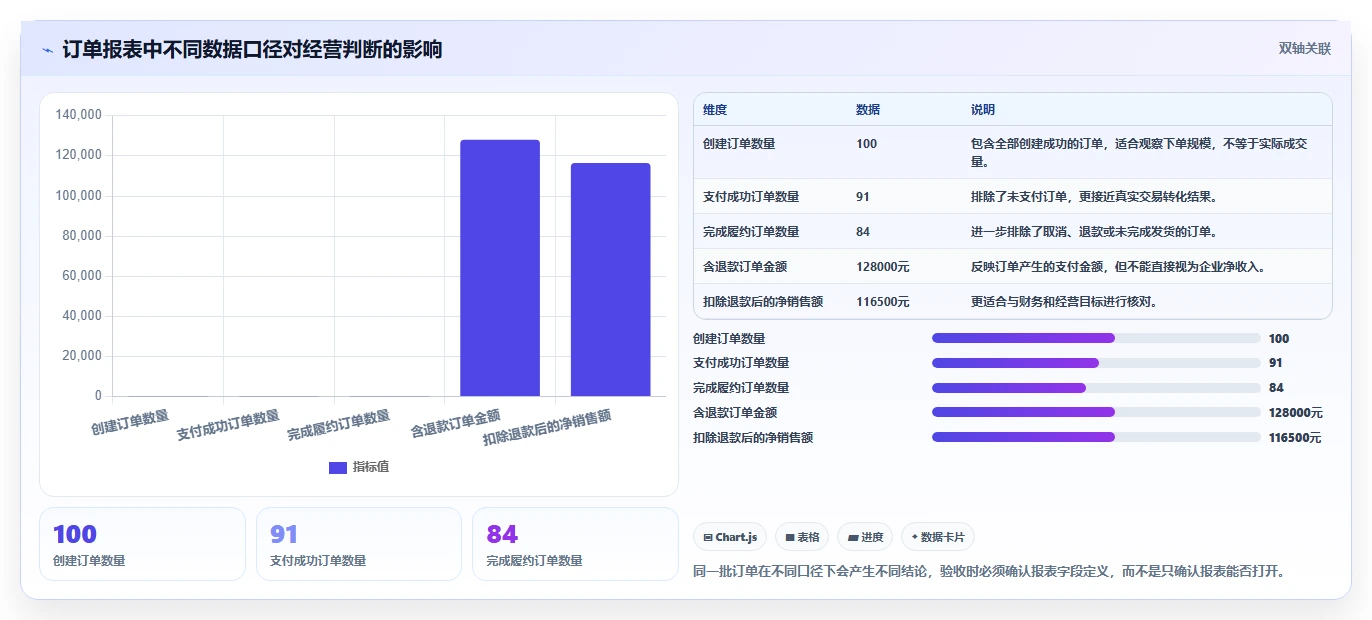Click the 扣除退款后的净销售额 x-axis label
Screen dimensions: 1372x620
(x=547, y=427)
